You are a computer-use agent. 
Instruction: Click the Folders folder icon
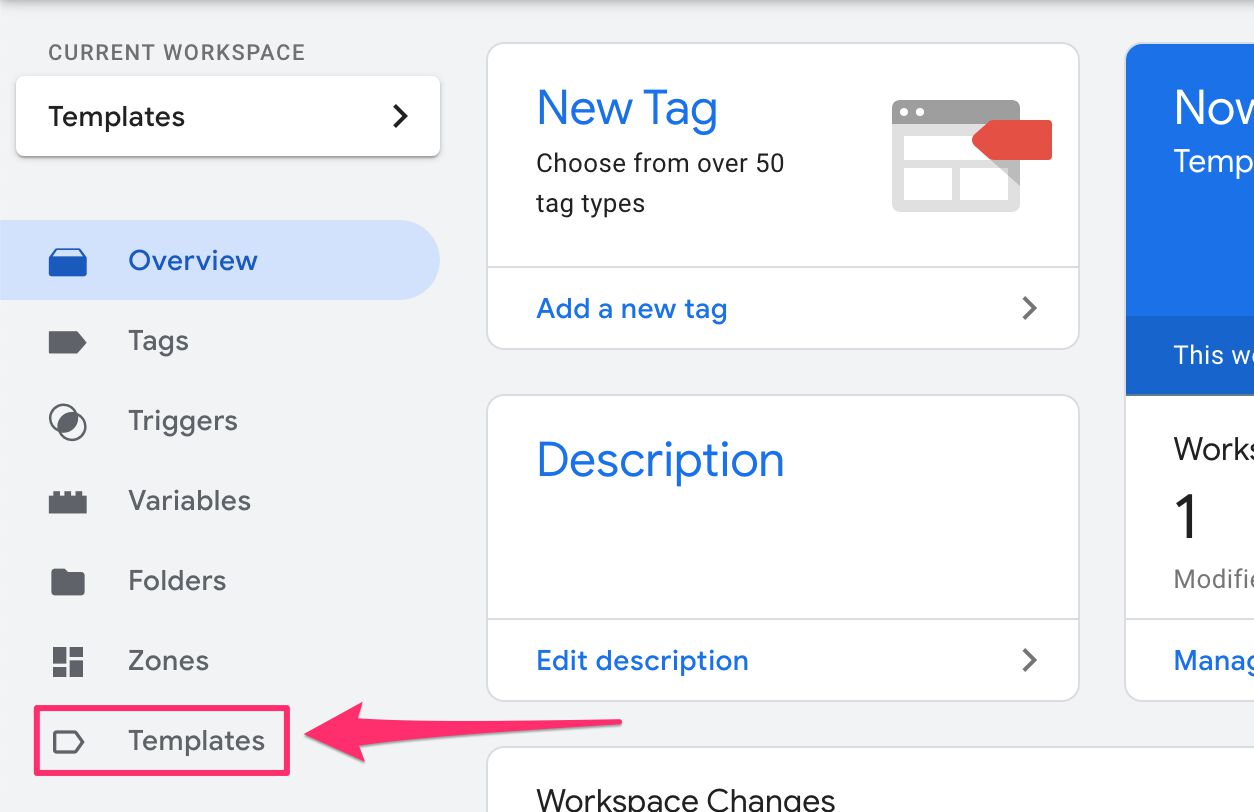coord(68,581)
